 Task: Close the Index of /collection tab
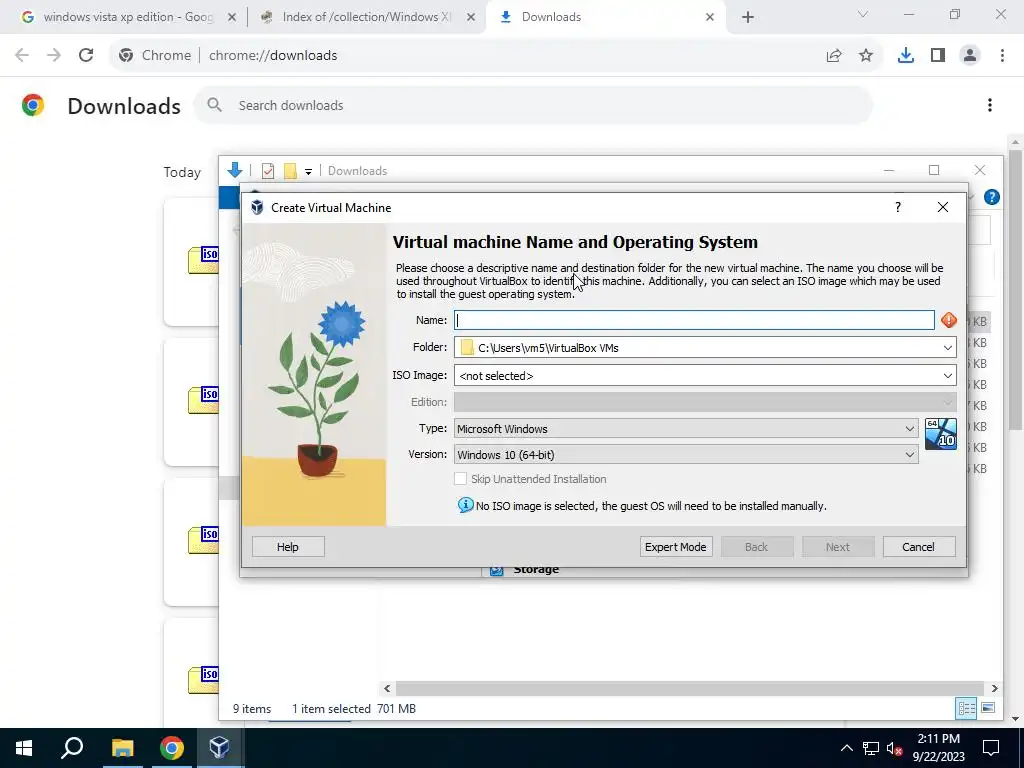click(x=471, y=18)
